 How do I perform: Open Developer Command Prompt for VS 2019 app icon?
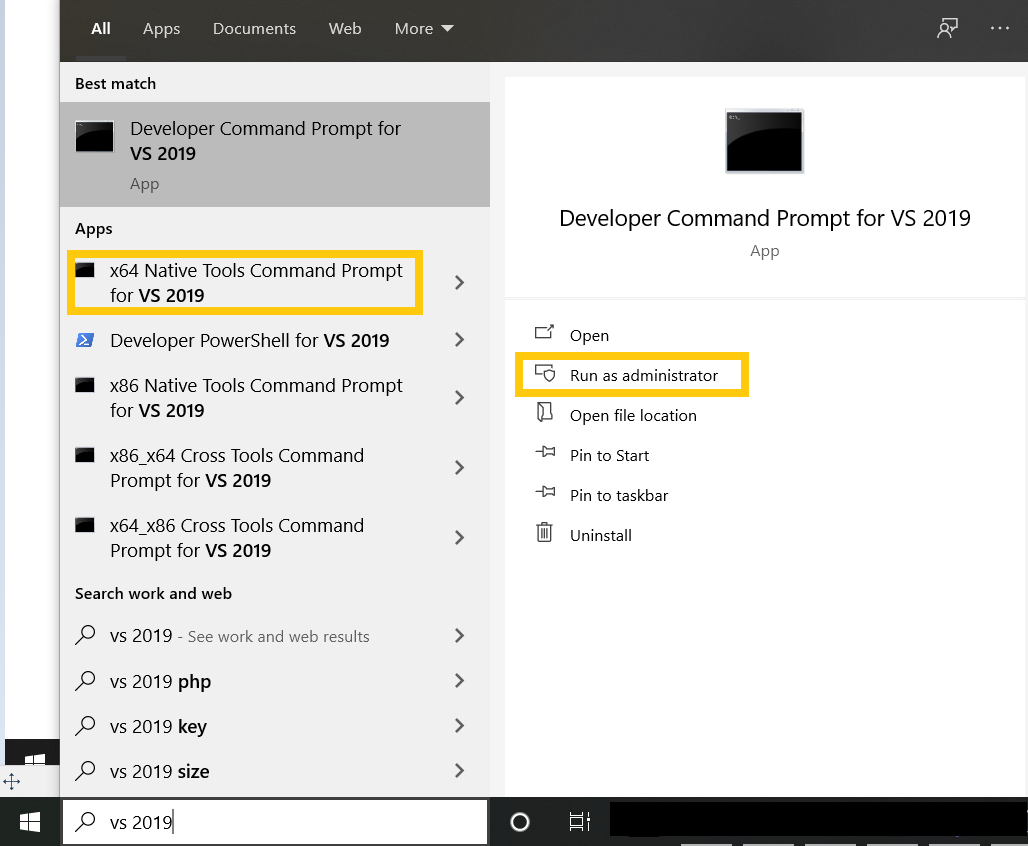pyautogui.click(x=94, y=136)
